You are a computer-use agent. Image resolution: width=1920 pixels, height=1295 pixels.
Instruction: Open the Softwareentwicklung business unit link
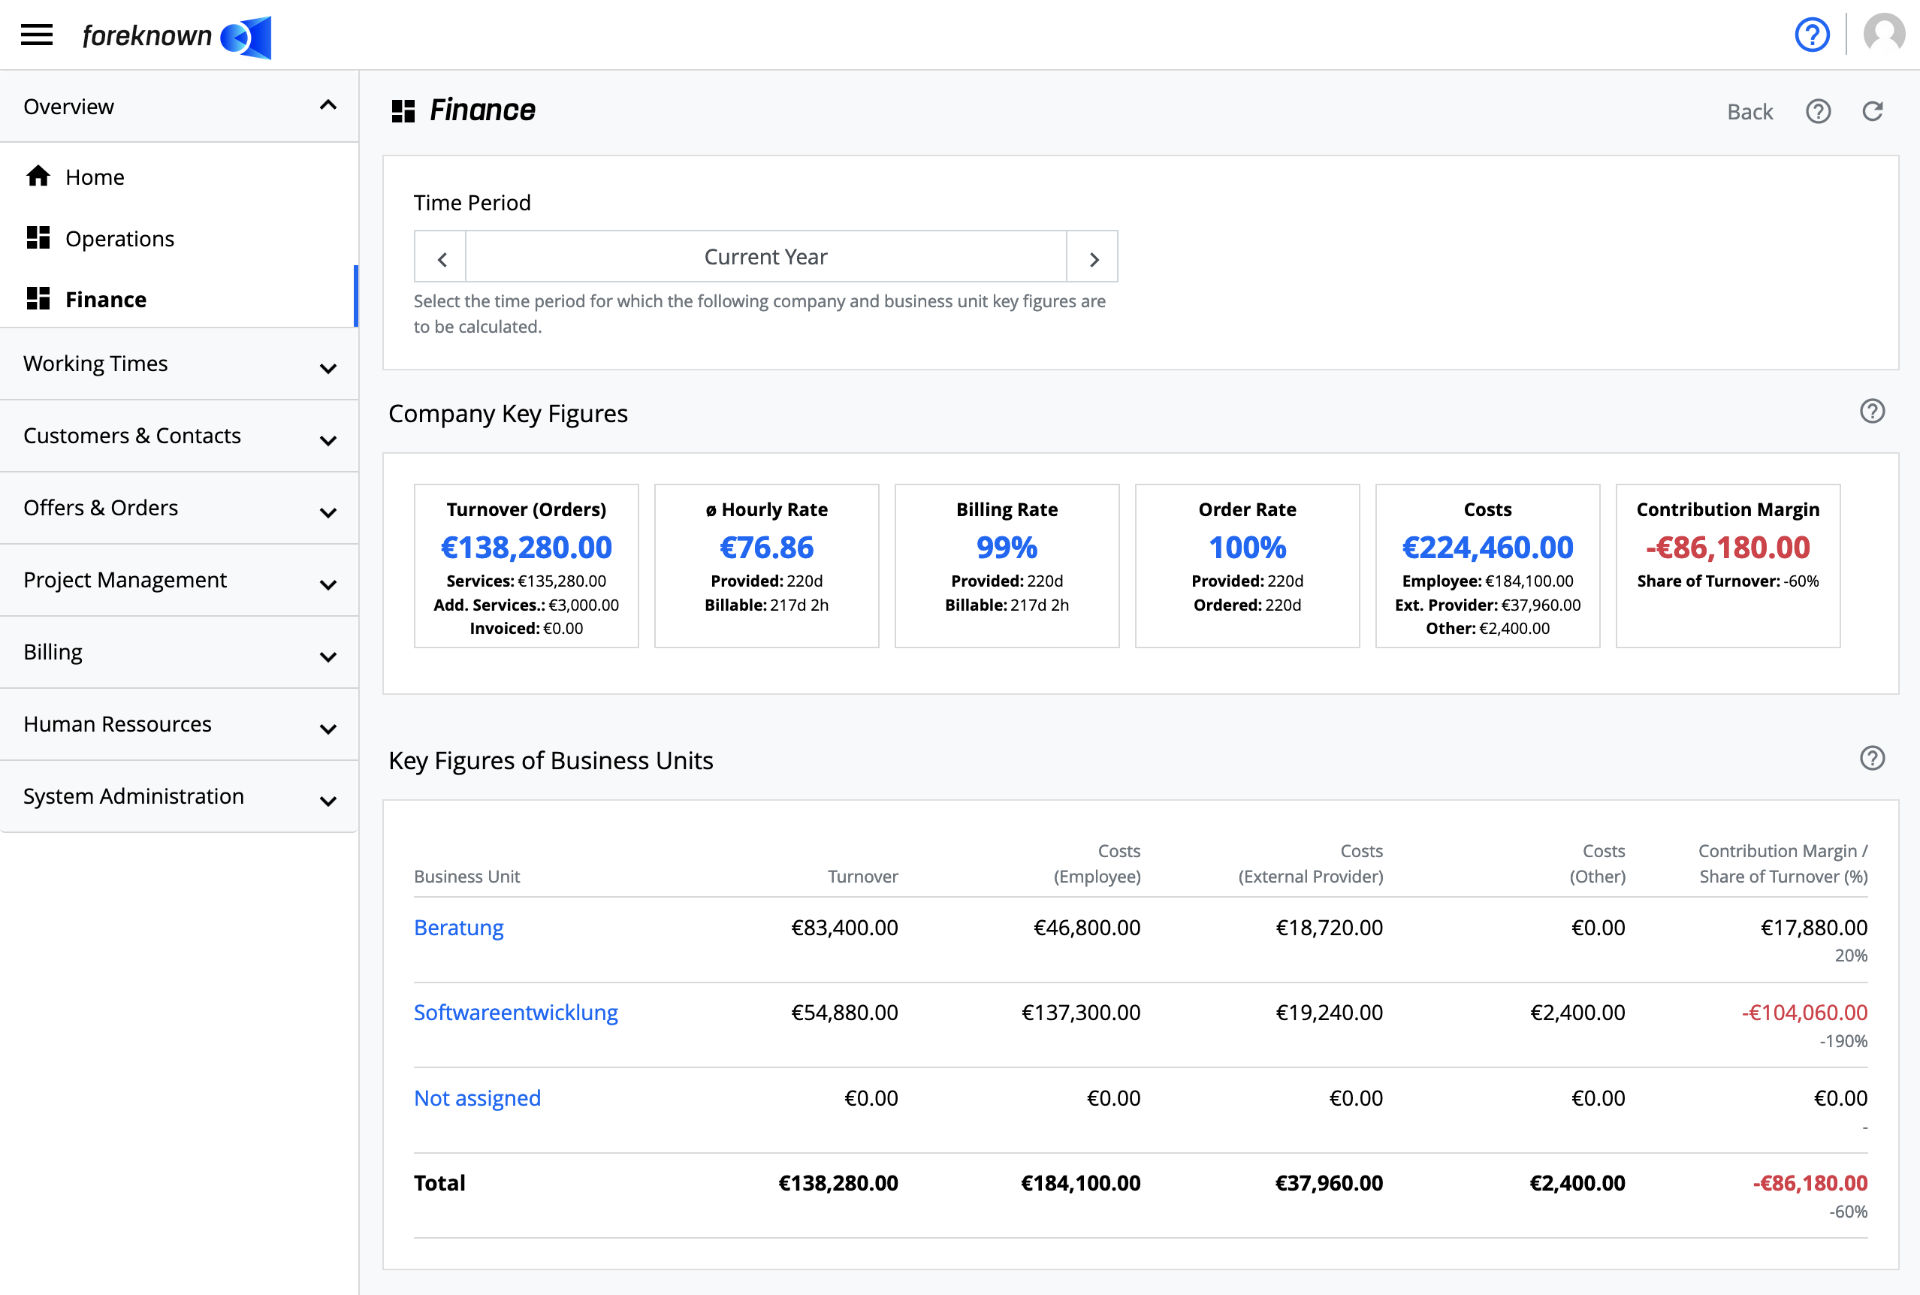point(516,1012)
